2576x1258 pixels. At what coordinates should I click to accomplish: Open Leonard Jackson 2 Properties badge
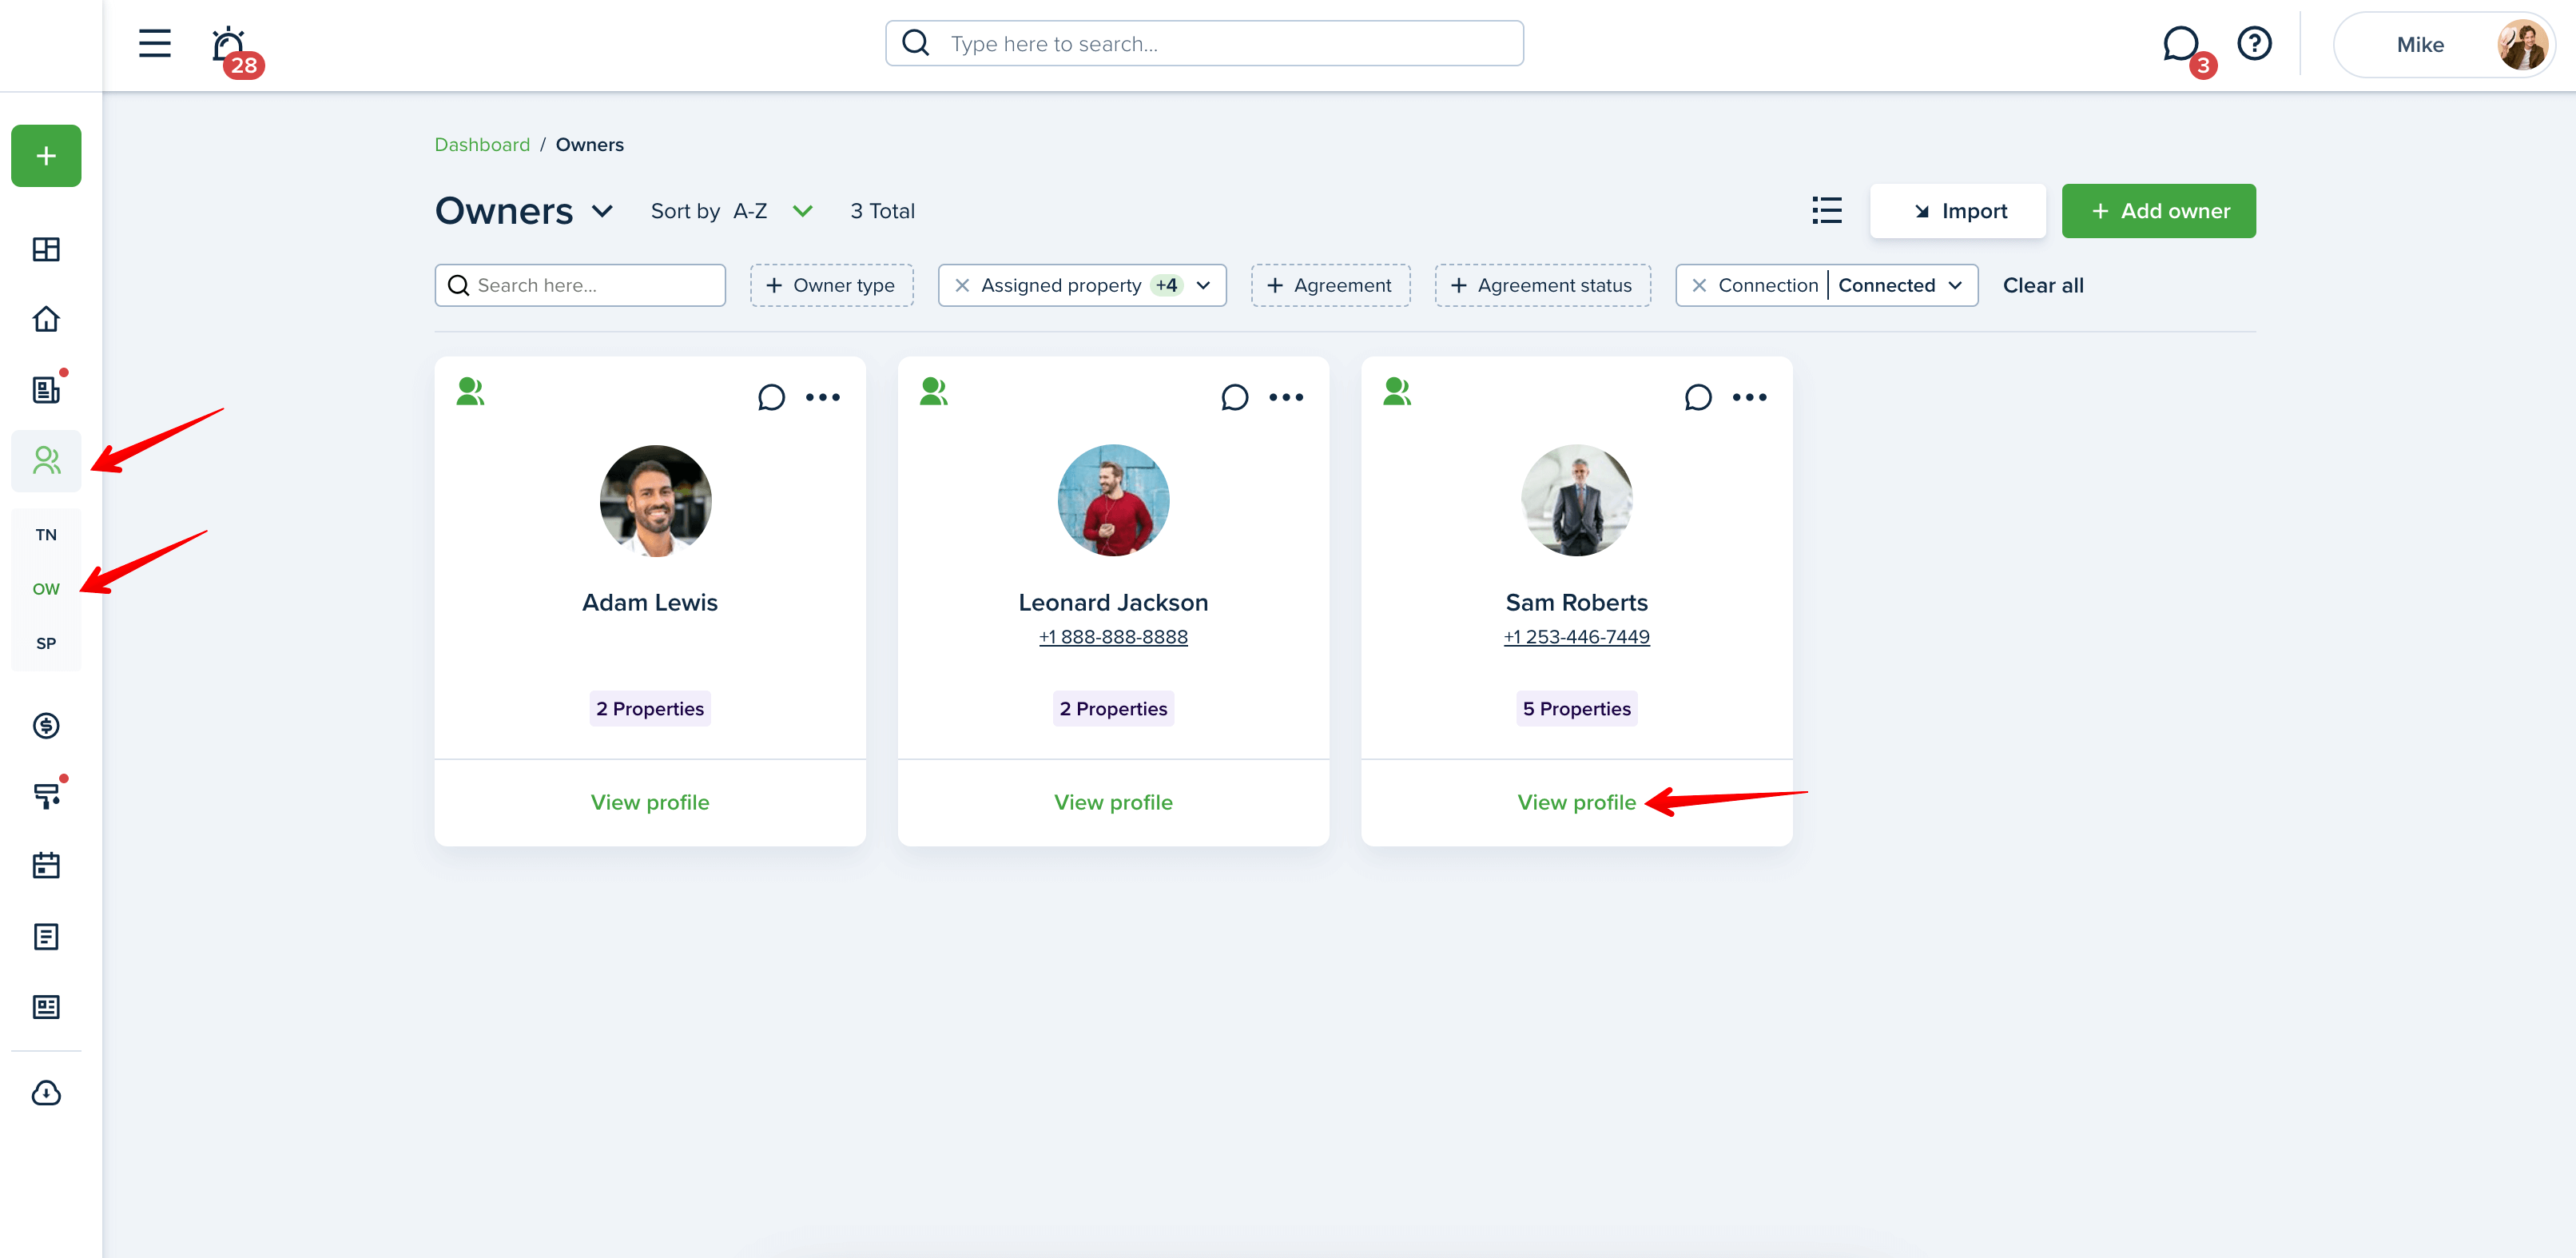[1113, 708]
